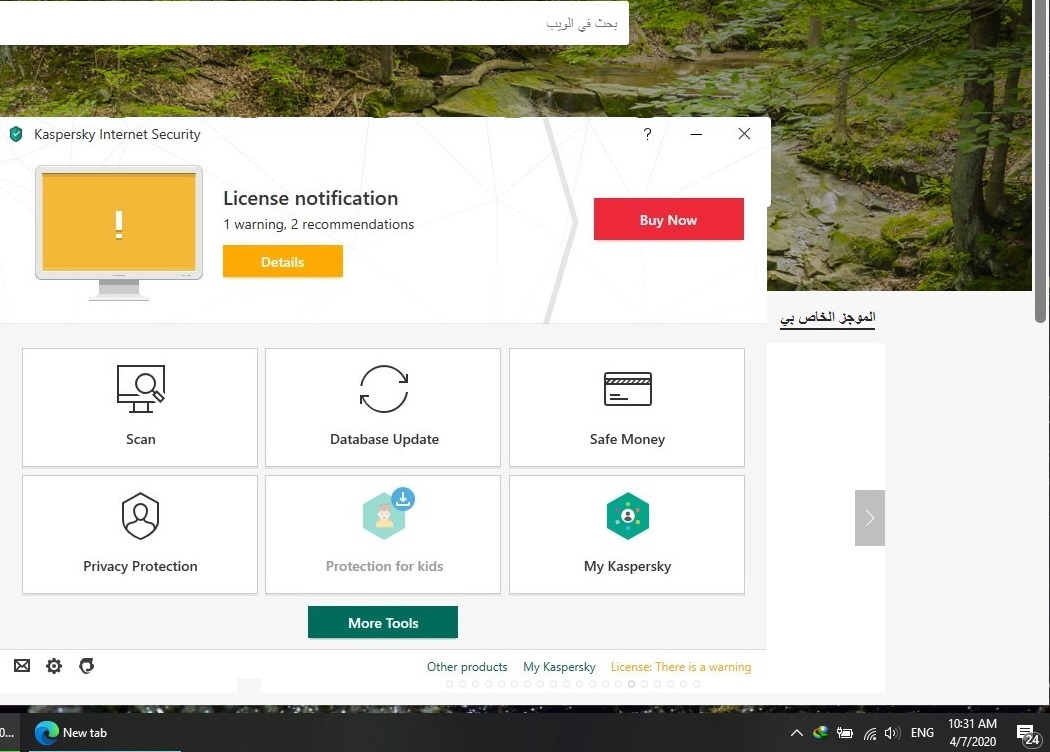Open the Wi-Fi network tray icon

point(870,734)
